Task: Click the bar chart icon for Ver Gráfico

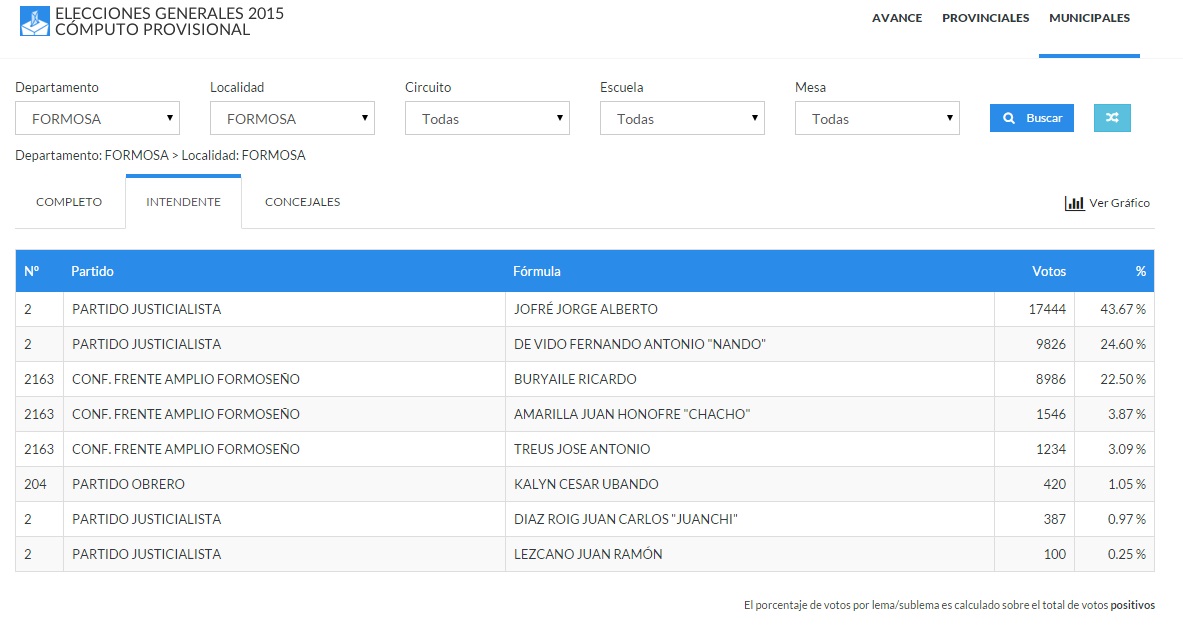Action: point(1074,203)
